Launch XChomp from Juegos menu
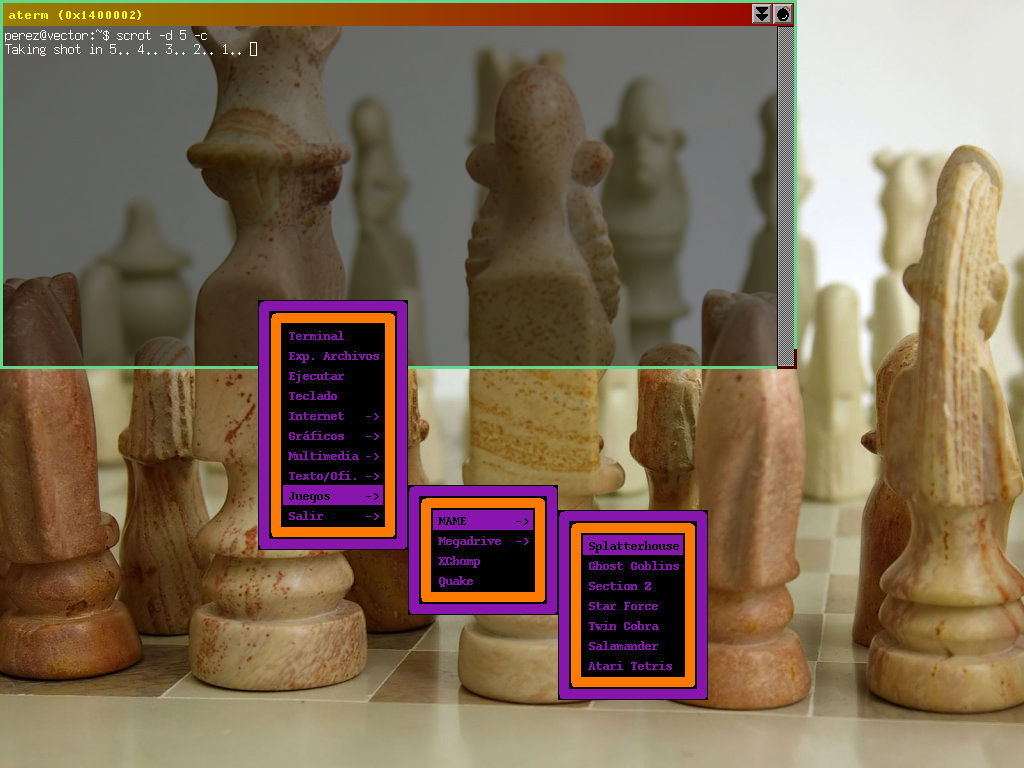Screen dimensions: 1024x768 coord(483,561)
